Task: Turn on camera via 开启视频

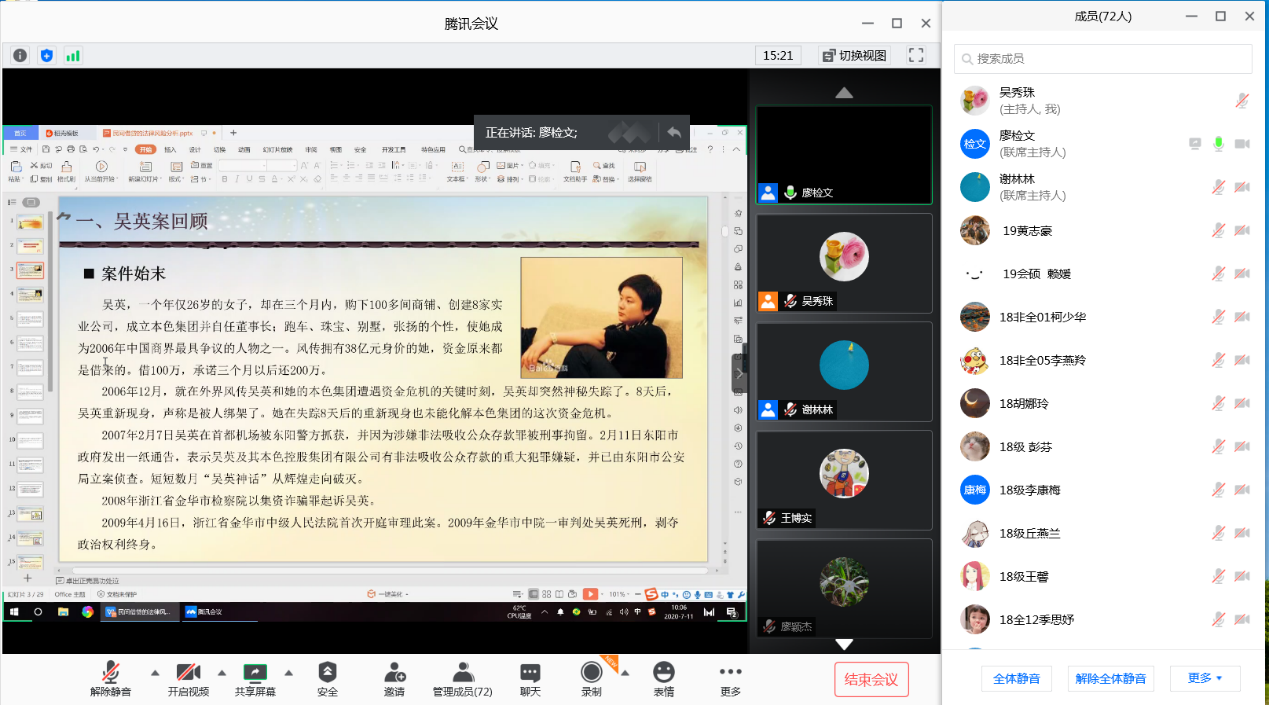Action: [x=188, y=673]
